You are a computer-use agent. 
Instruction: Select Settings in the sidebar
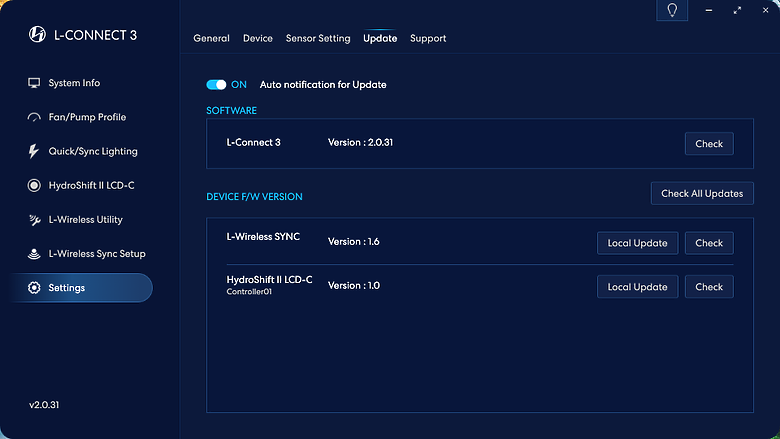click(82, 288)
